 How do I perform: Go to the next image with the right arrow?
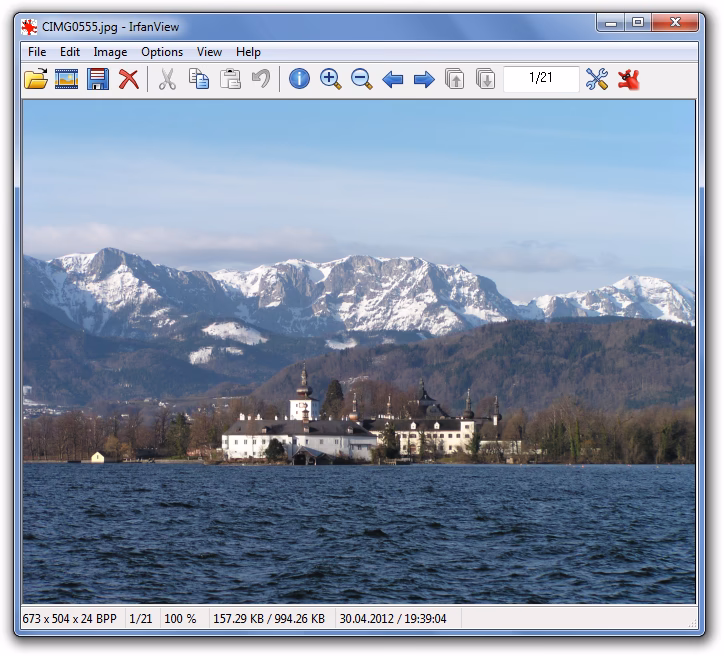tap(424, 79)
